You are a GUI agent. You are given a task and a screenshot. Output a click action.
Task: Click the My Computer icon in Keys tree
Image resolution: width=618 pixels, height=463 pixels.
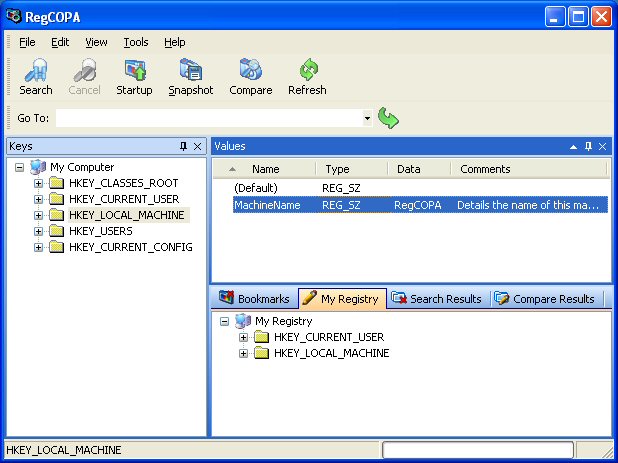click(38, 167)
